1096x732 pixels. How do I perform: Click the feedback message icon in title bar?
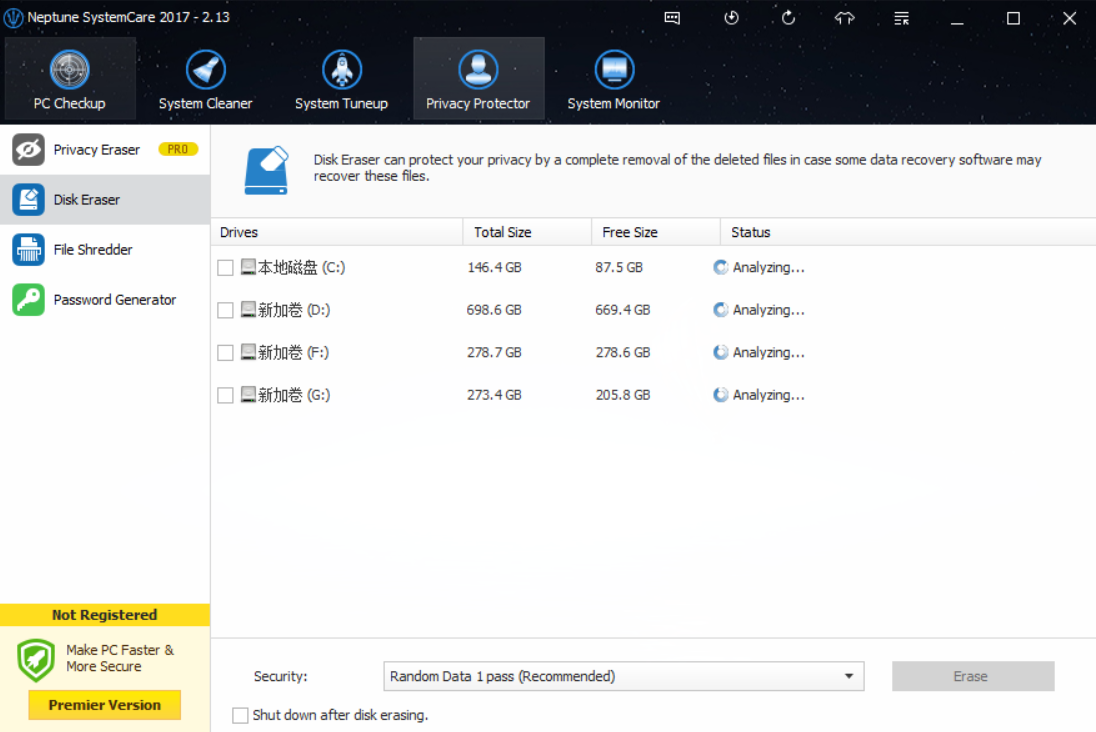click(x=672, y=18)
